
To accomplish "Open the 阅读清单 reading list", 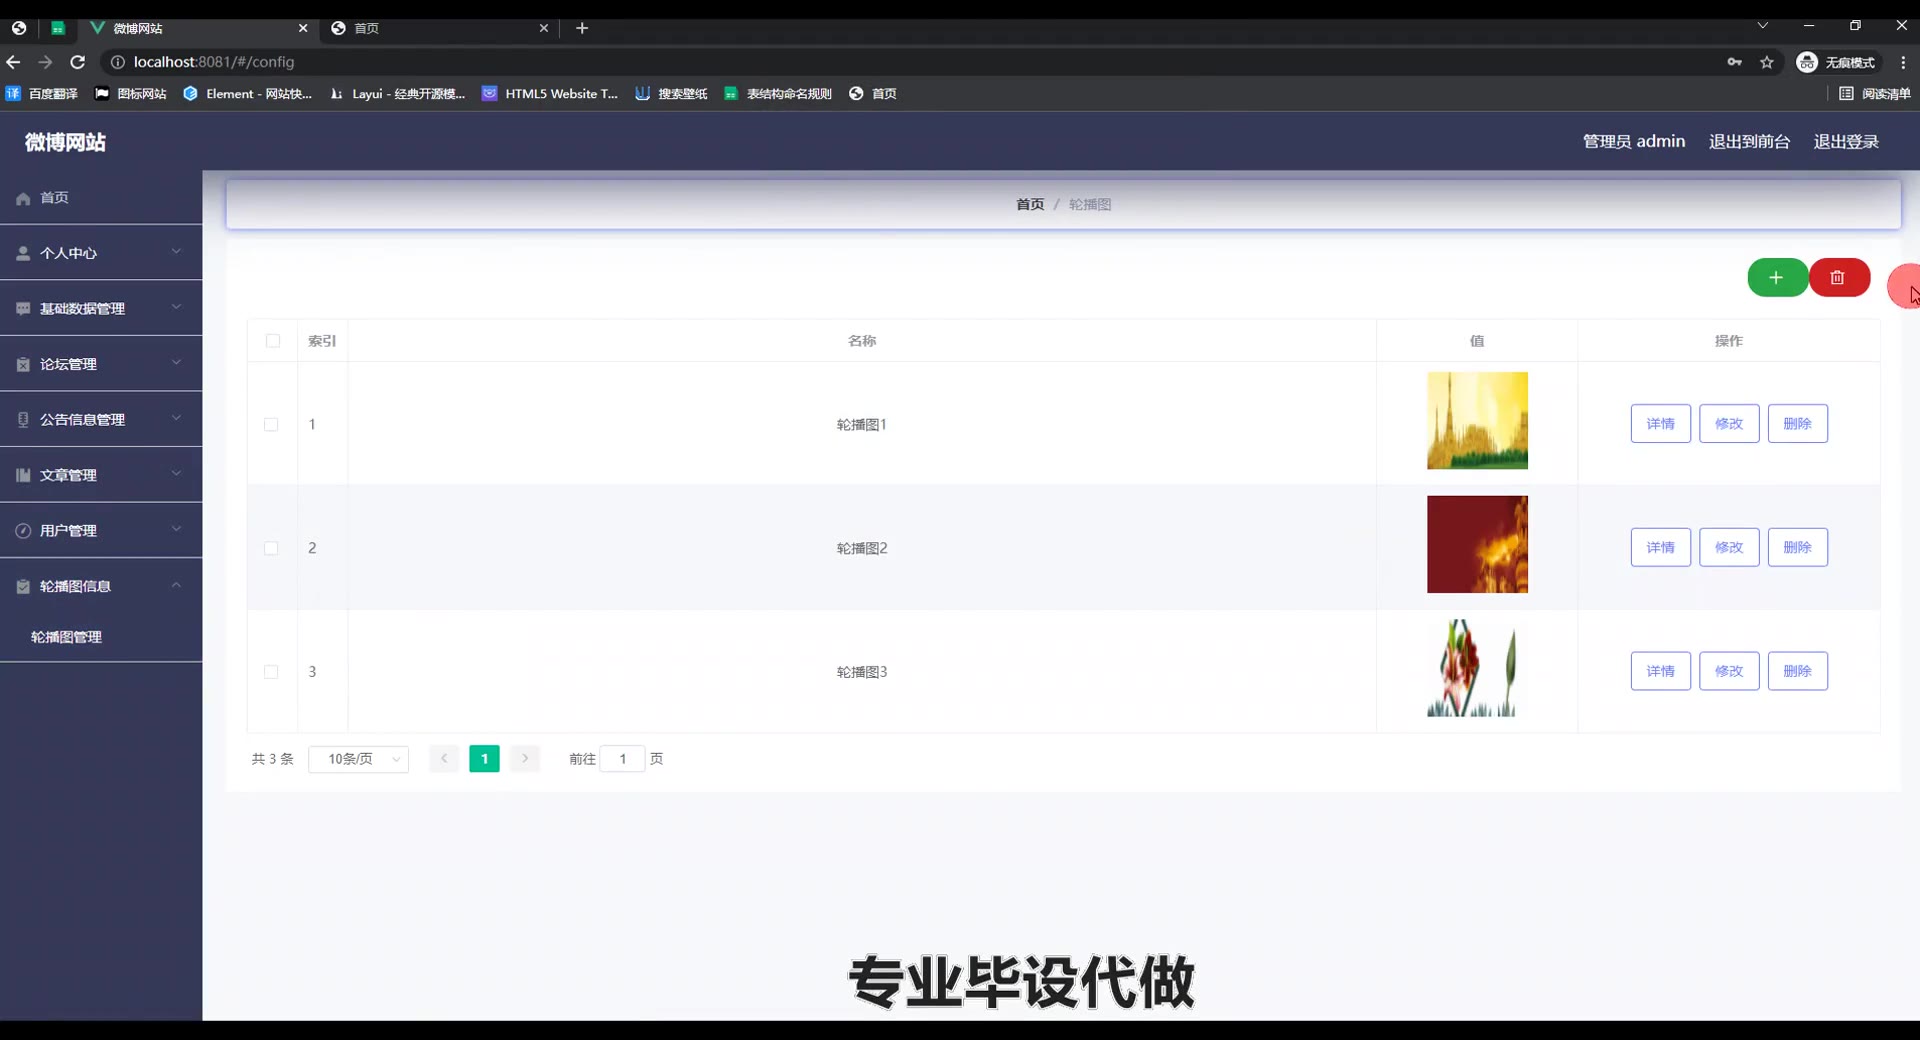I will click(1875, 94).
